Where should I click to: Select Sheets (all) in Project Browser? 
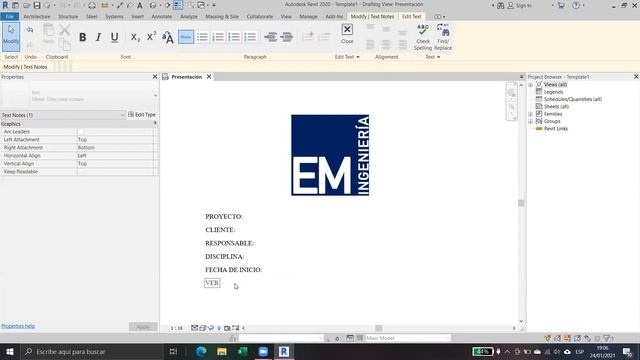click(556, 107)
